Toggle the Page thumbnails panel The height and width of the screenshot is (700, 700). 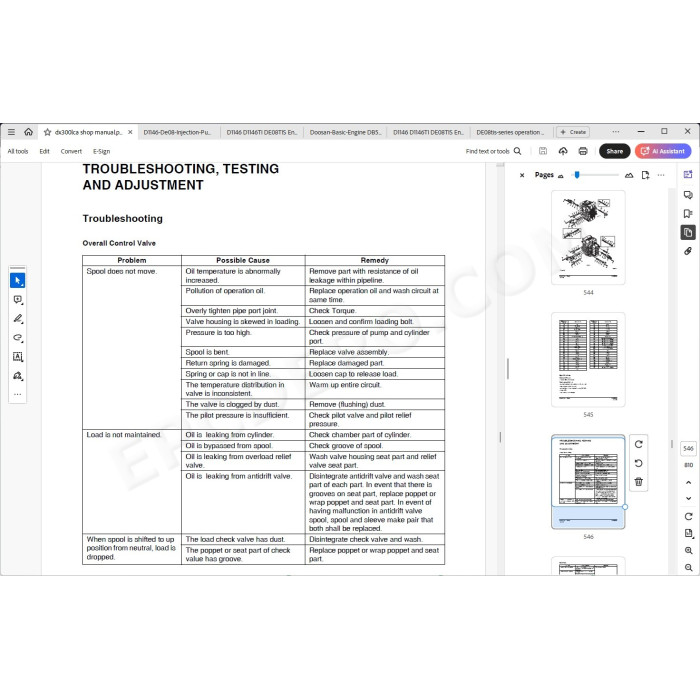pos(688,233)
